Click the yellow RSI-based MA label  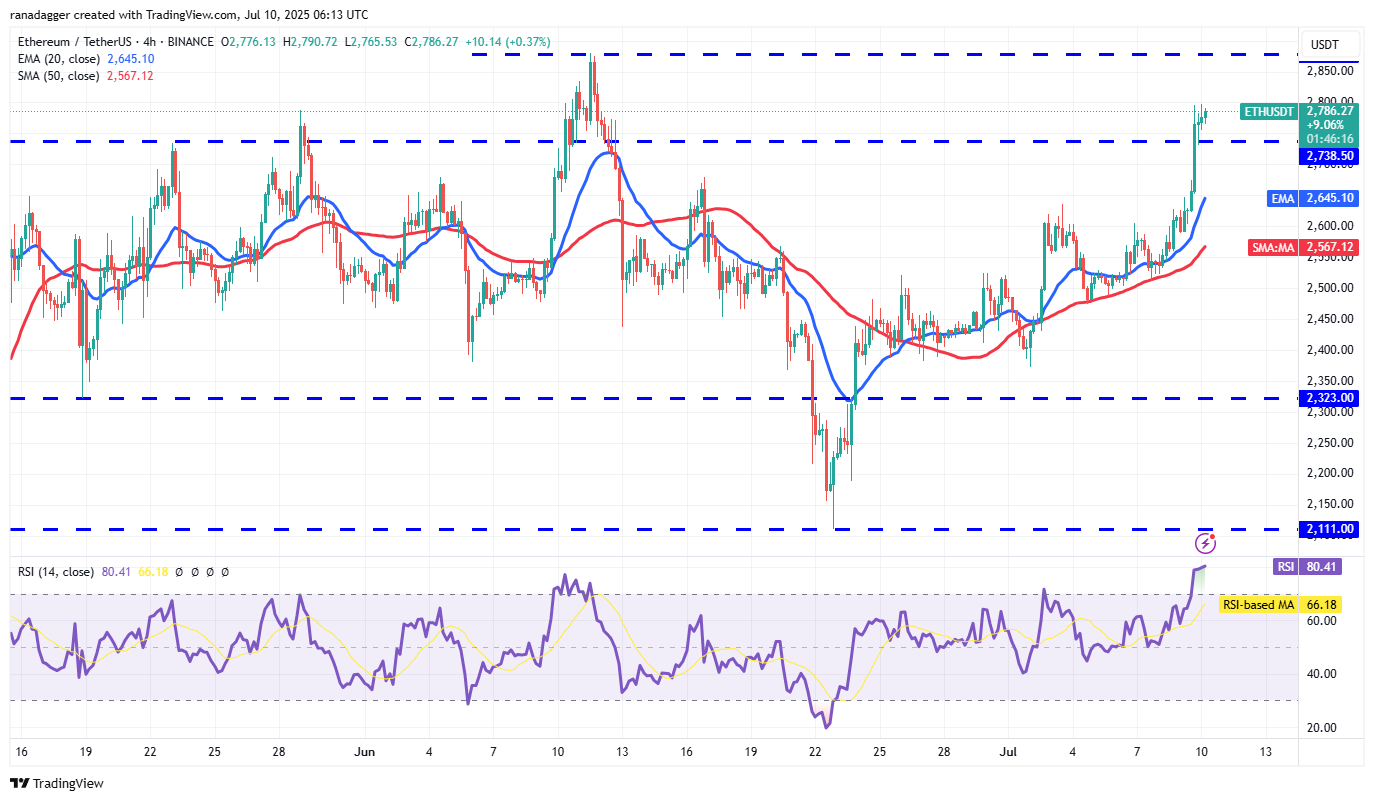[1258, 605]
